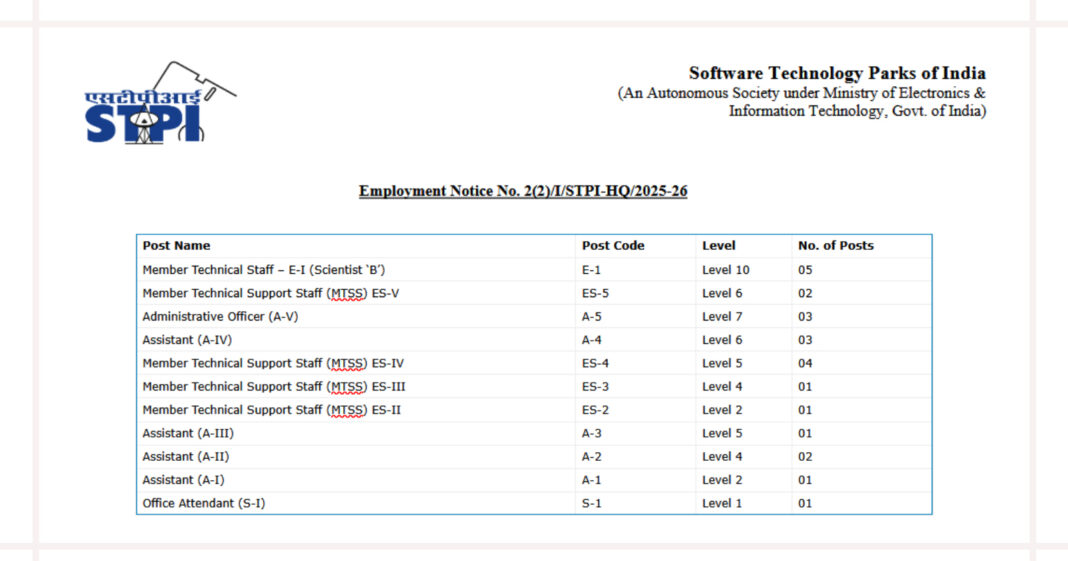The image size is (1068, 561).
Task: Click the Level column header
Action: coord(718,245)
